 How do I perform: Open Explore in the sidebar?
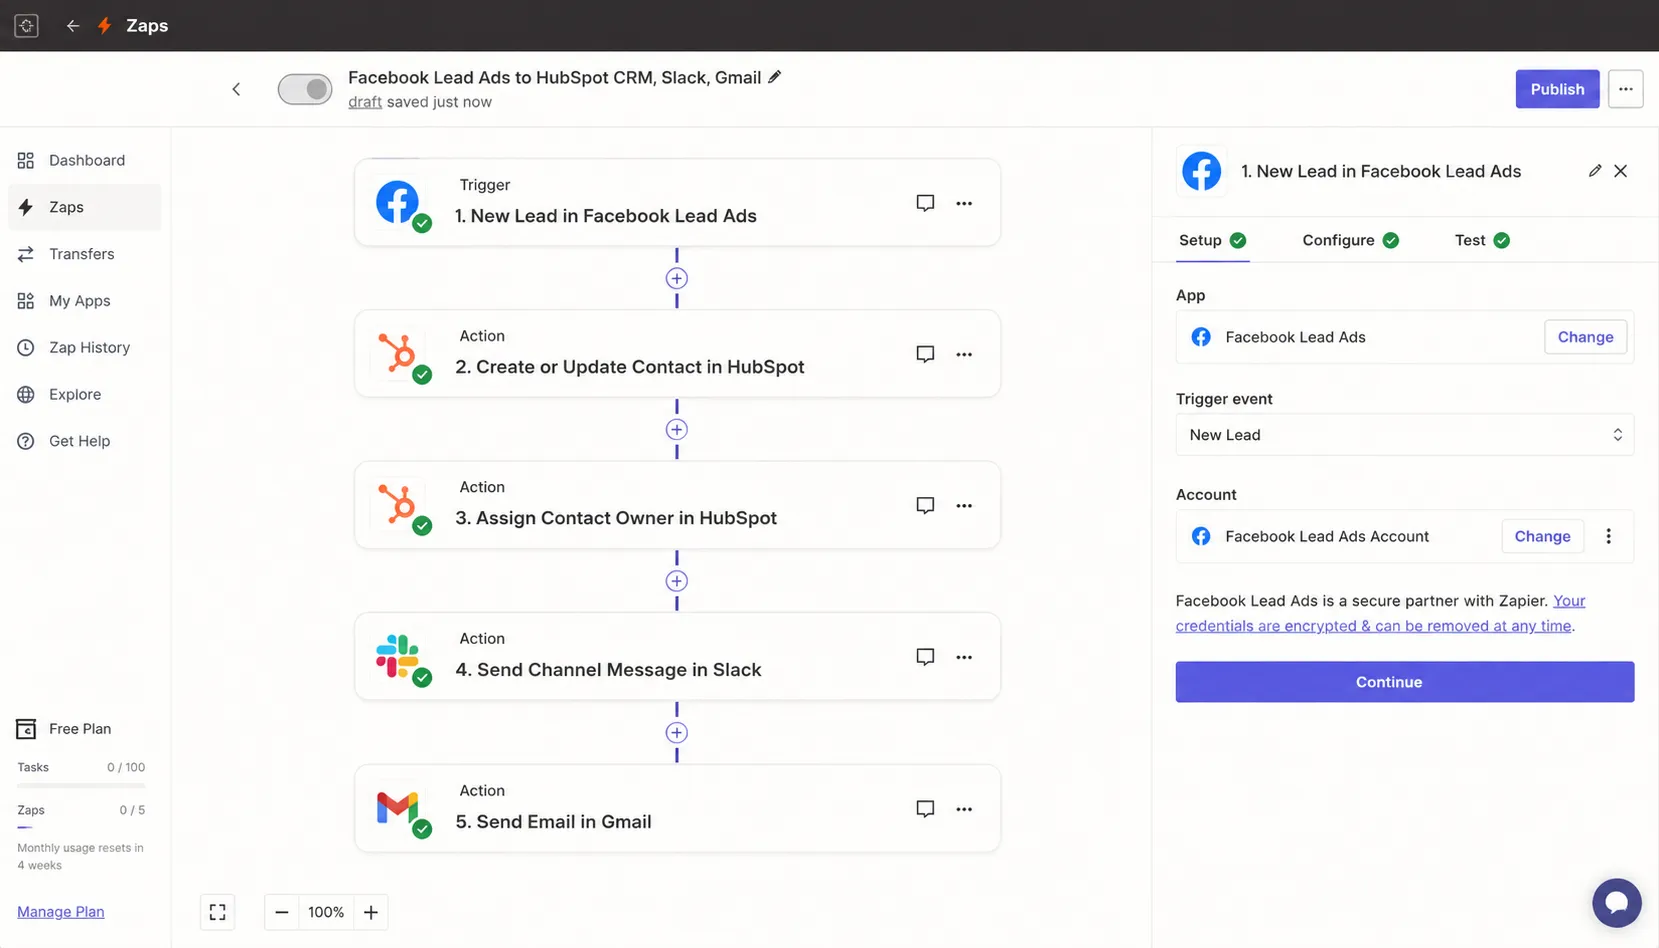[84, 394]
